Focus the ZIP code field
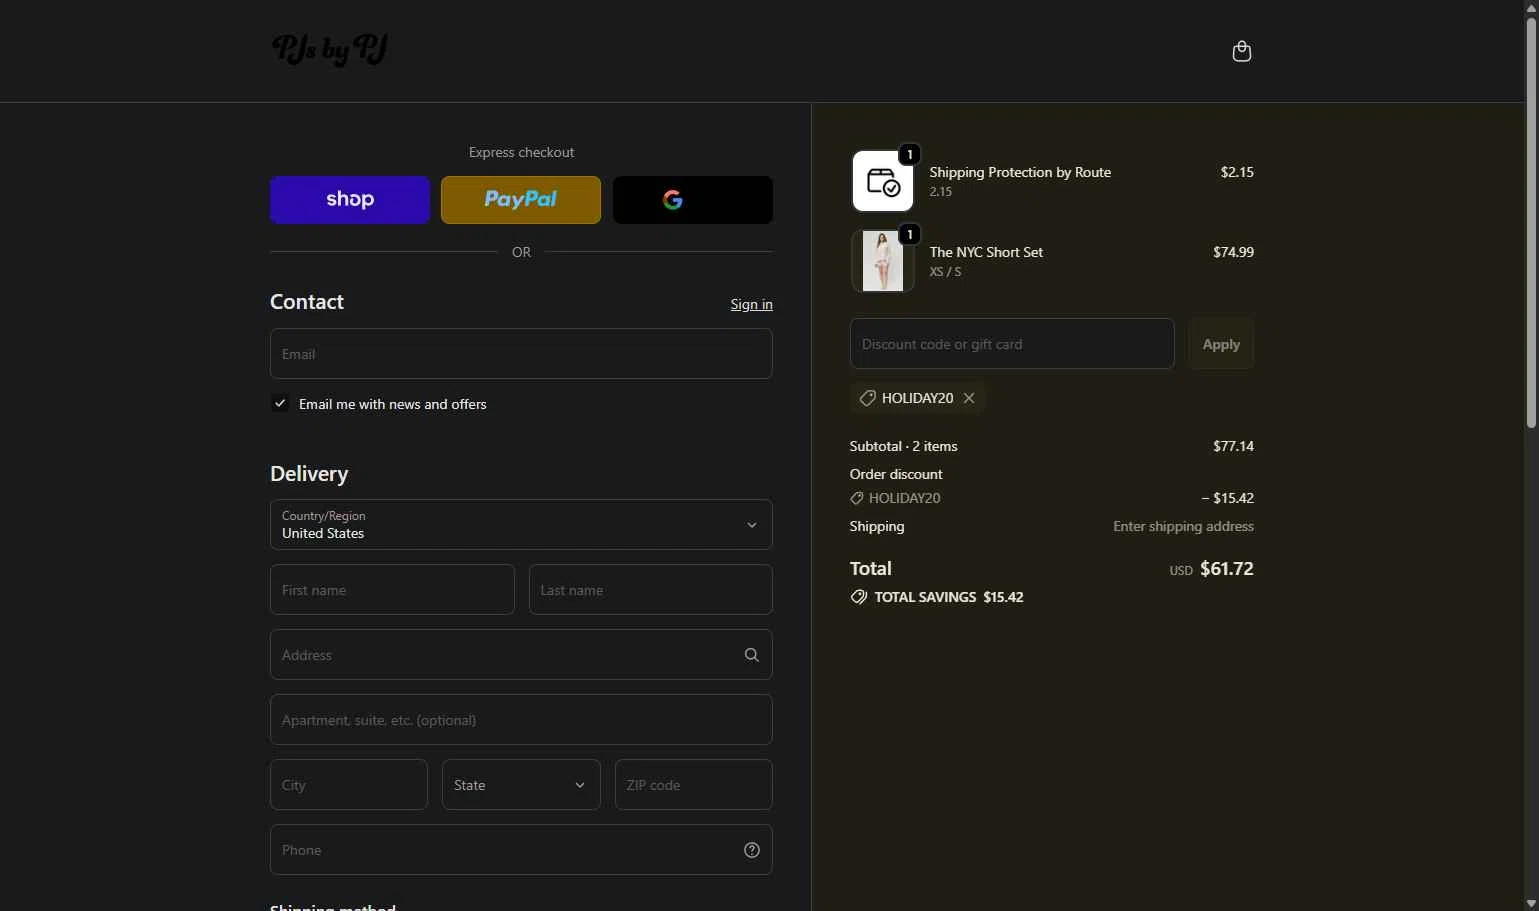1539x911 pixels. [x=693, y=785]
